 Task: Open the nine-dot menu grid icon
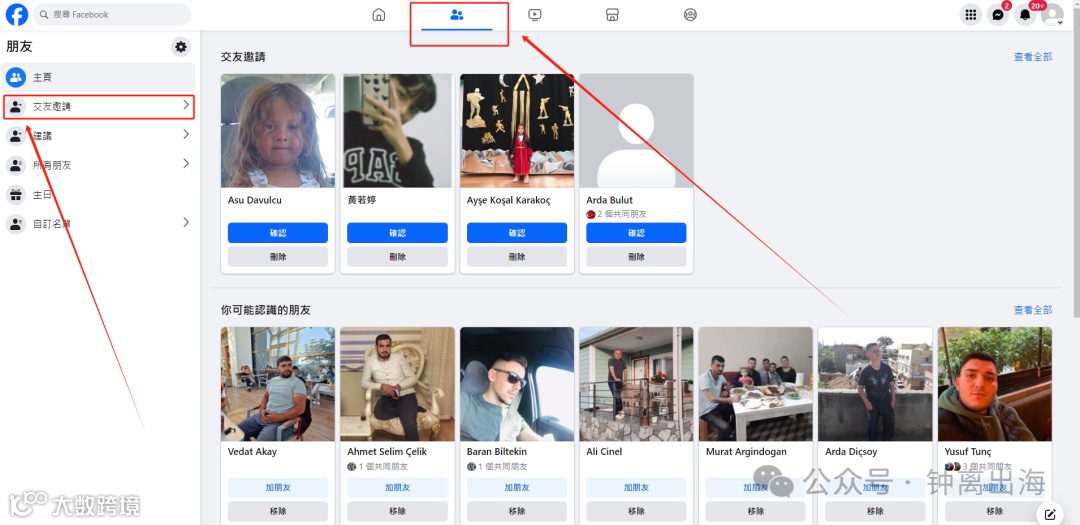[970, 14]
